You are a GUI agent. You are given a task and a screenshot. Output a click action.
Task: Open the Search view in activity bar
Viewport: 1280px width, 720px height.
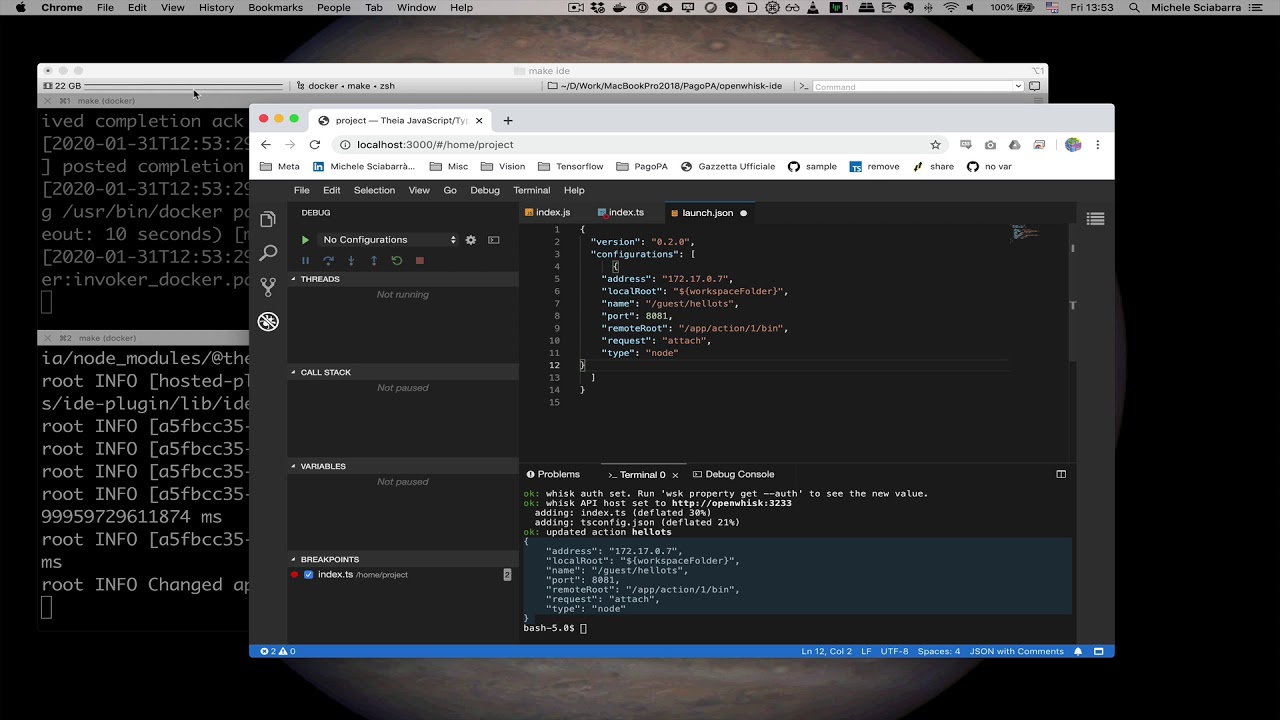point(268,253)
